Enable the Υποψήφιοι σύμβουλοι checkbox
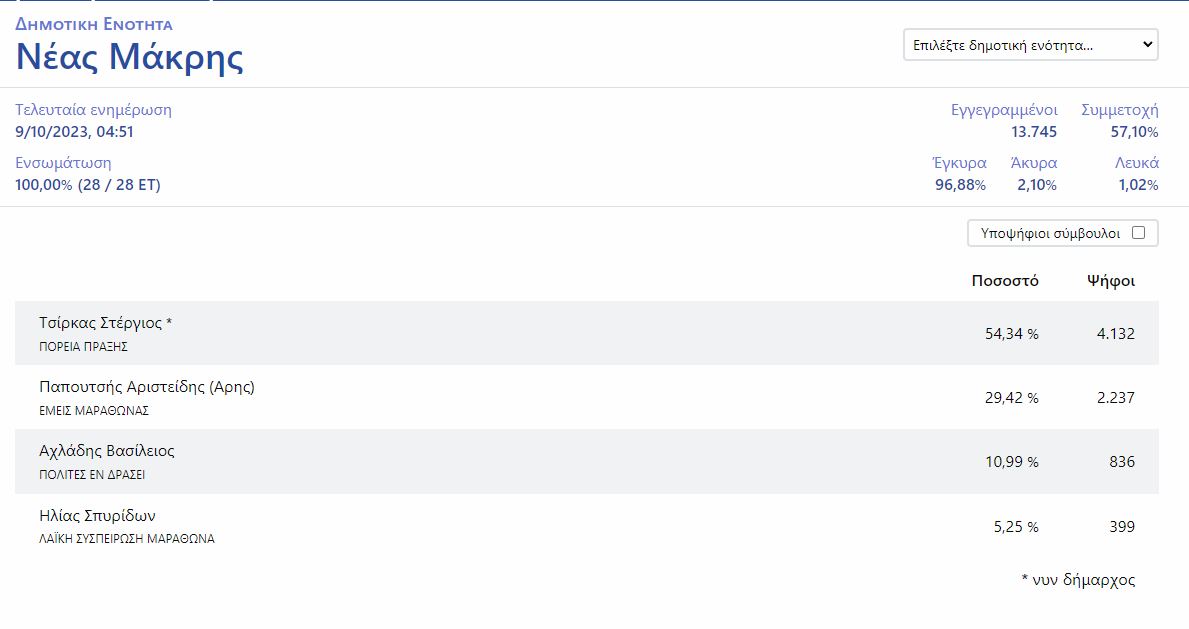The height and width of the screenshot is (629, 1189). 1138,233
